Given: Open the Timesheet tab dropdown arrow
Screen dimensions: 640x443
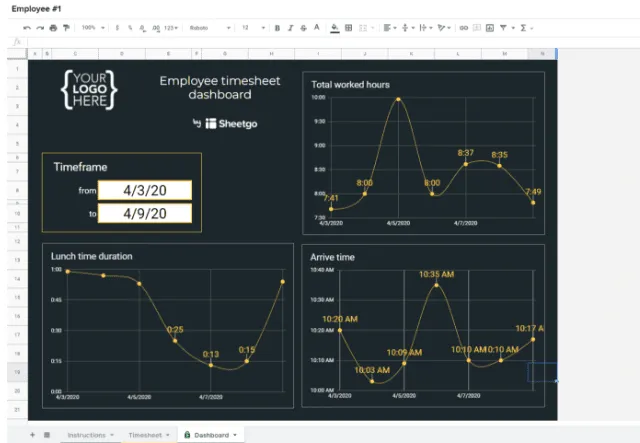Looking at the screenshot, I should click(168, 435).
